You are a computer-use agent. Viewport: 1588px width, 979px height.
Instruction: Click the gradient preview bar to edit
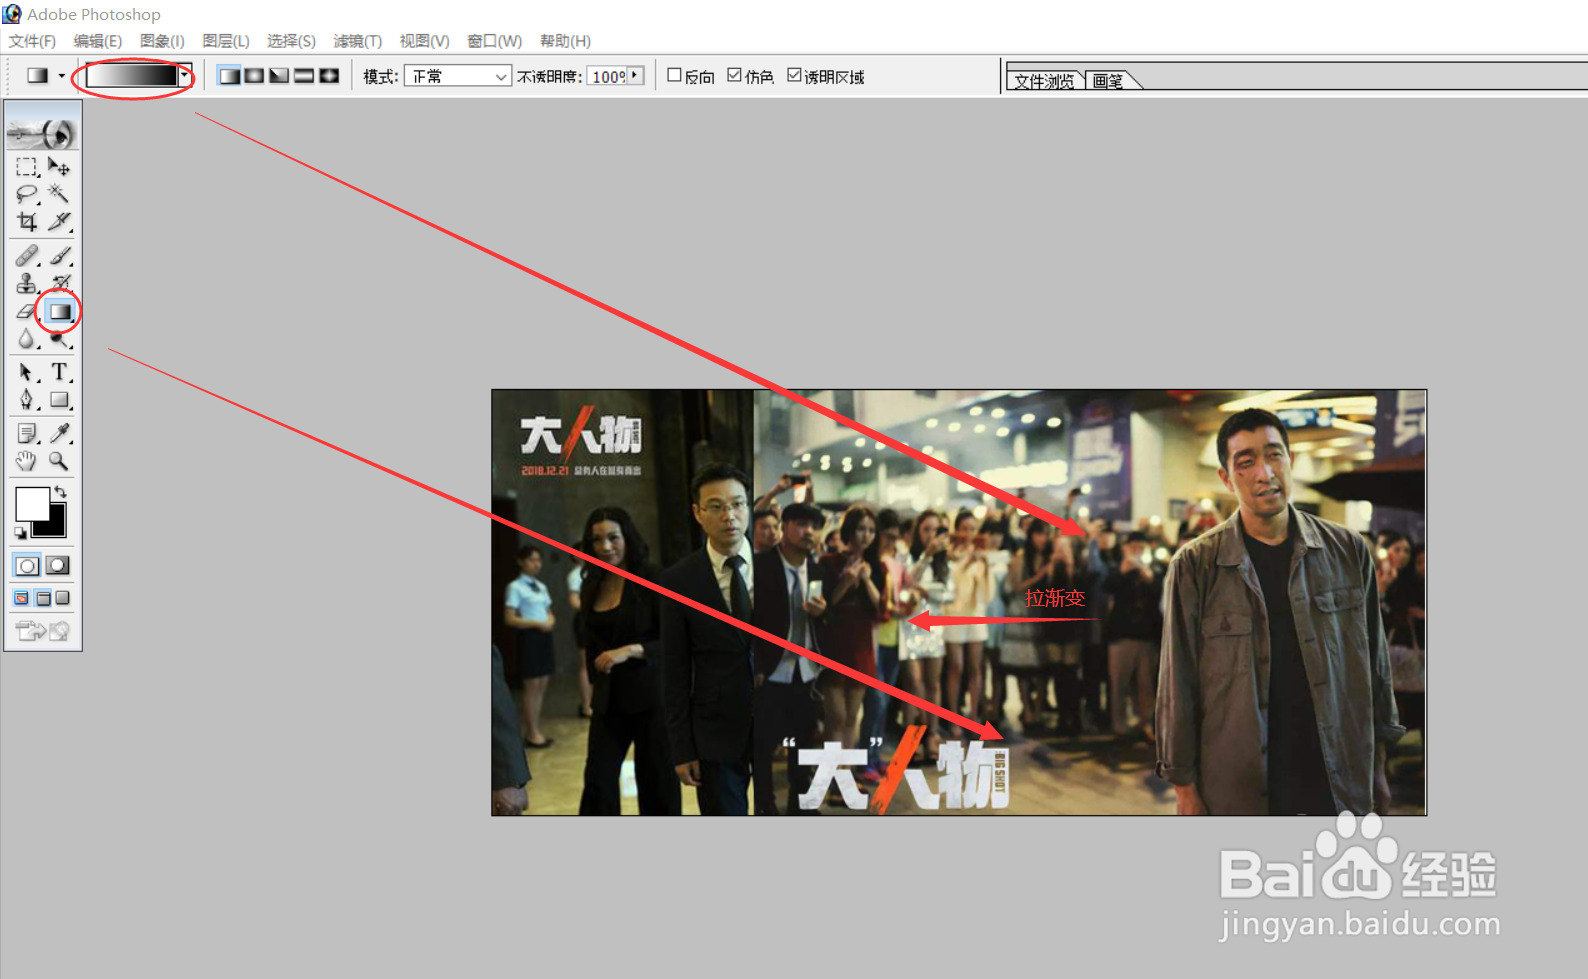tap(131, 76)
